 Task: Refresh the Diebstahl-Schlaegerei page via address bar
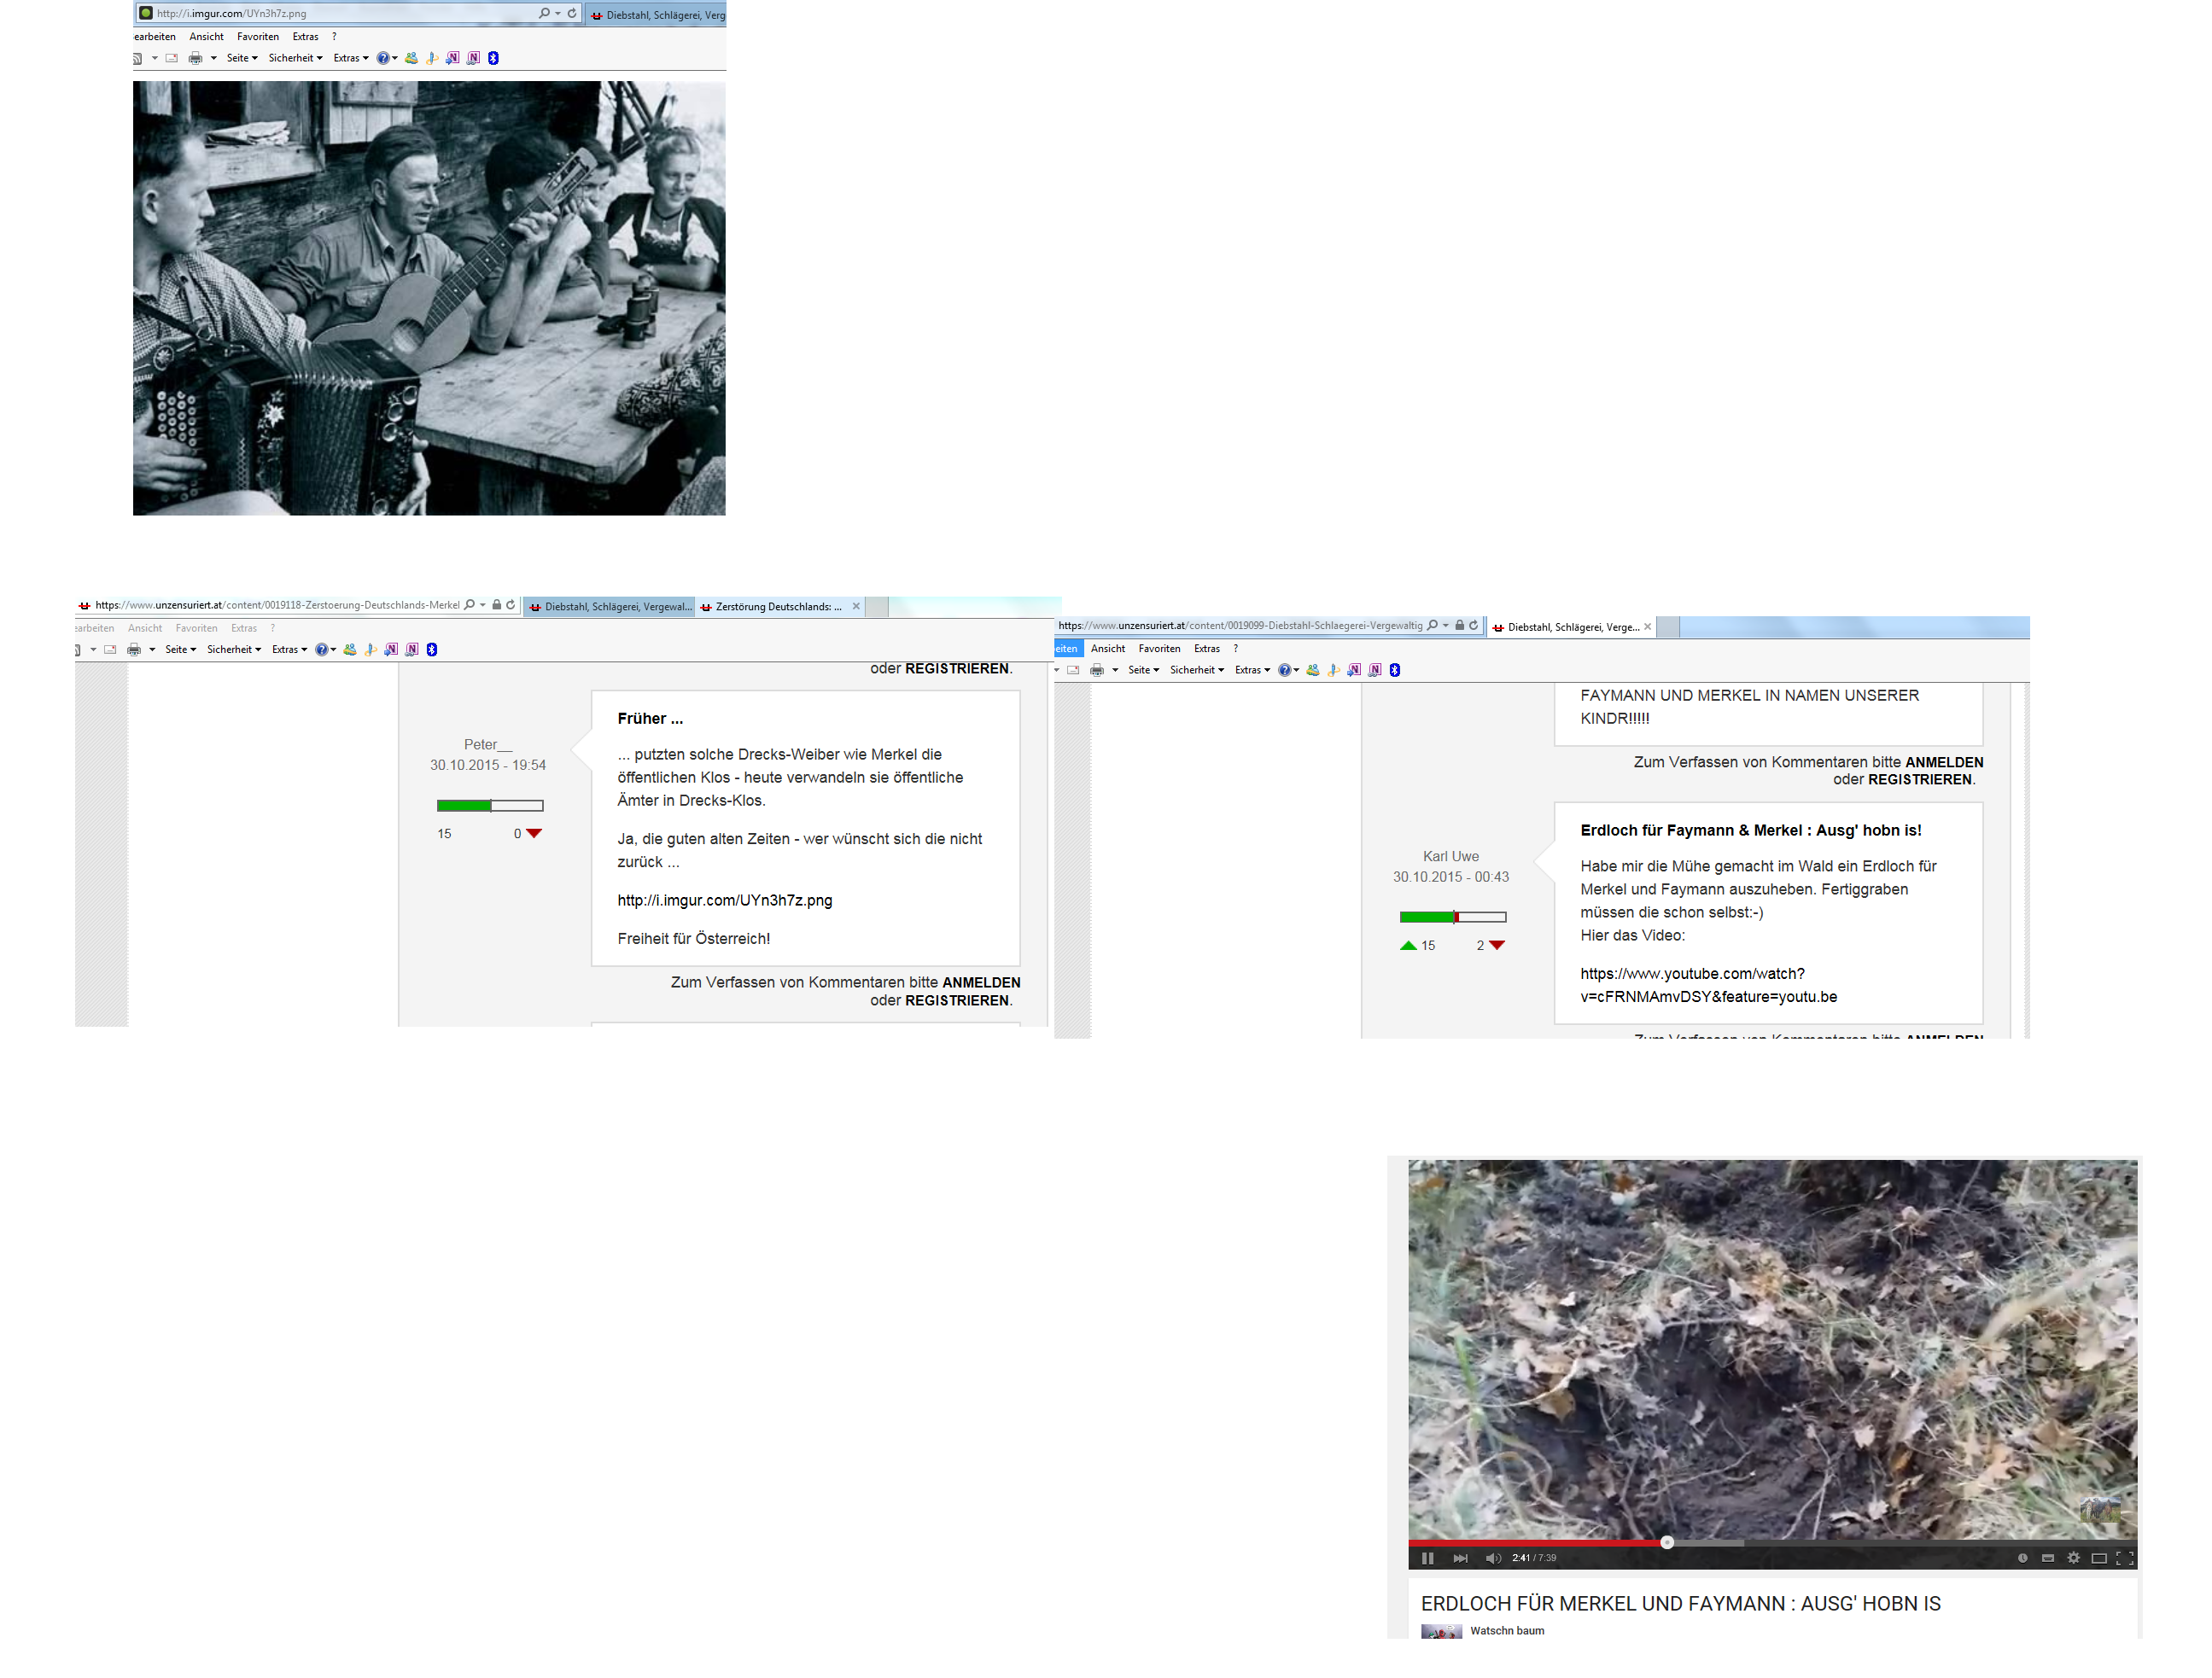[x=1473, y=625]
